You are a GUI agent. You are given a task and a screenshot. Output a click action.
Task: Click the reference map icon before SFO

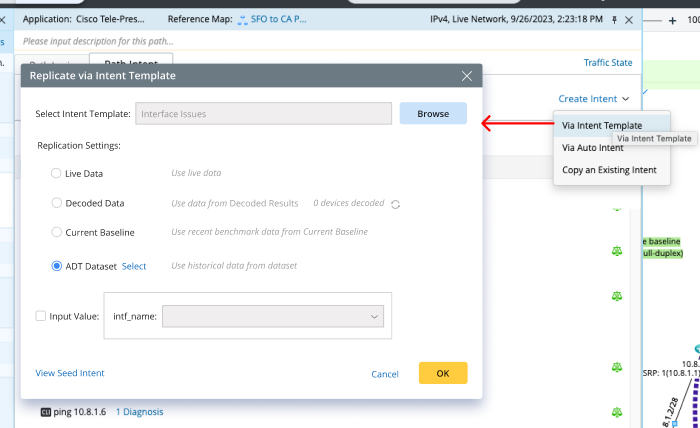pyautogui.click(x=243, y=20)
